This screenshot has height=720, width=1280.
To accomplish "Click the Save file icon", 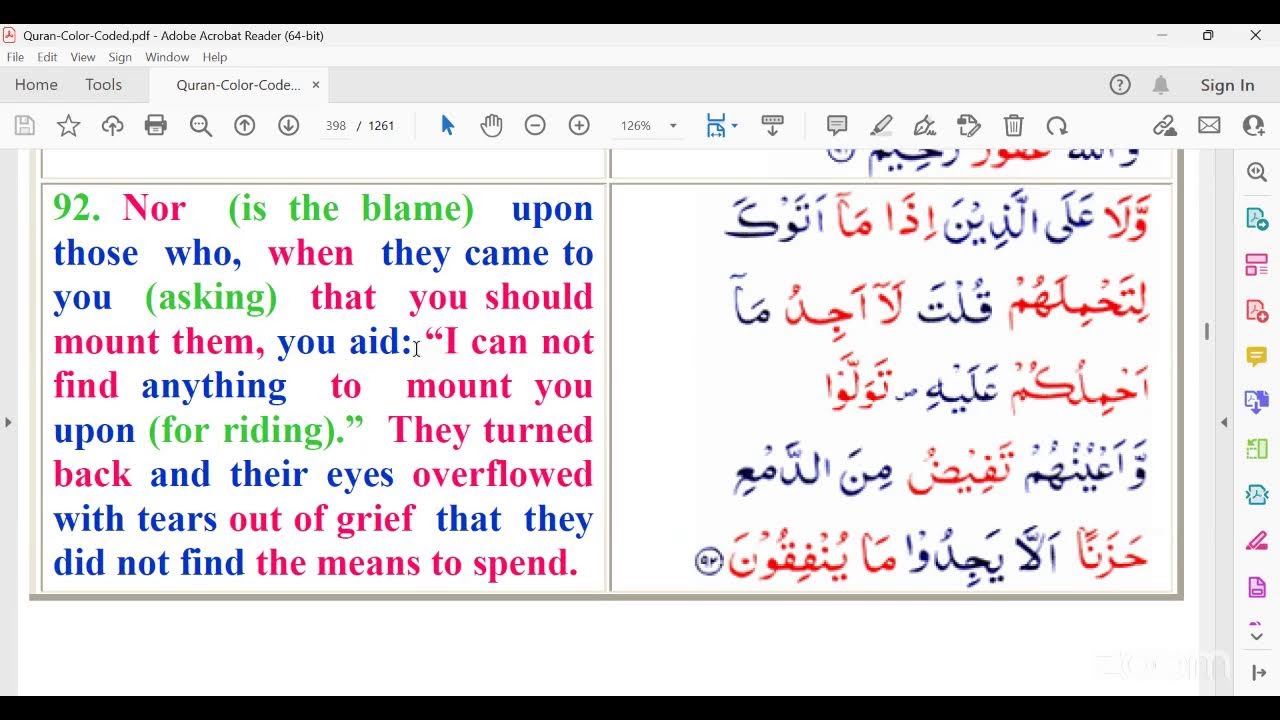I will pos(25,126).
